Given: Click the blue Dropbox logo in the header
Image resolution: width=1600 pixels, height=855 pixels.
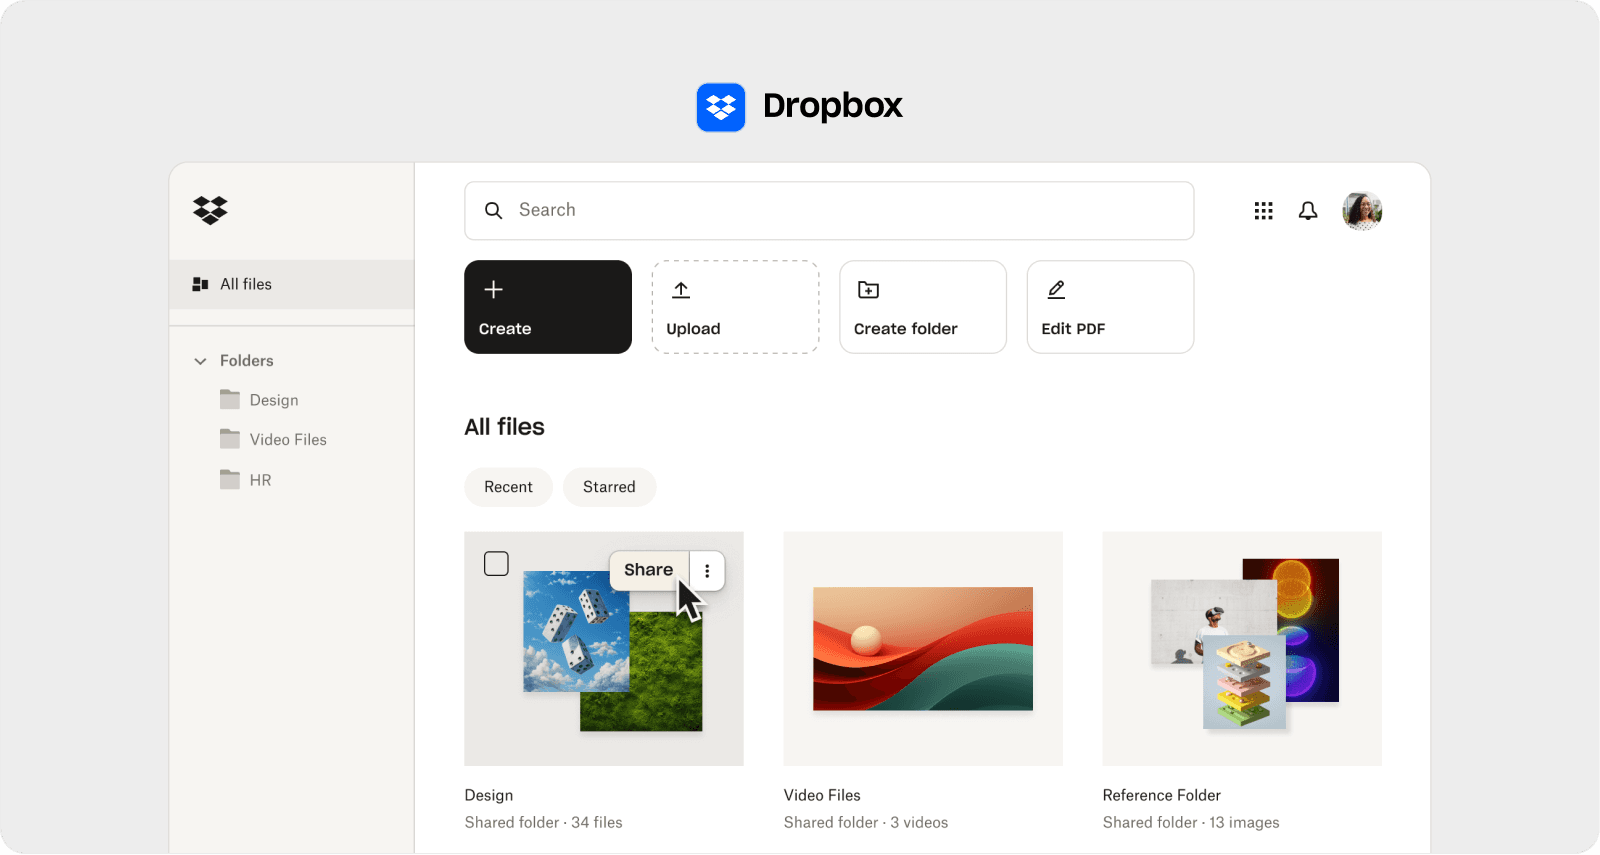Looking at the screenshot, I should pos(721,107).
